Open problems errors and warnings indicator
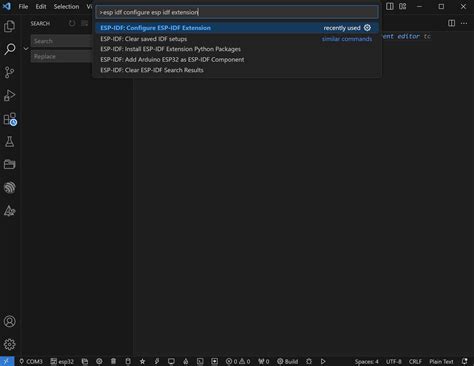 (x=238, y=361)
